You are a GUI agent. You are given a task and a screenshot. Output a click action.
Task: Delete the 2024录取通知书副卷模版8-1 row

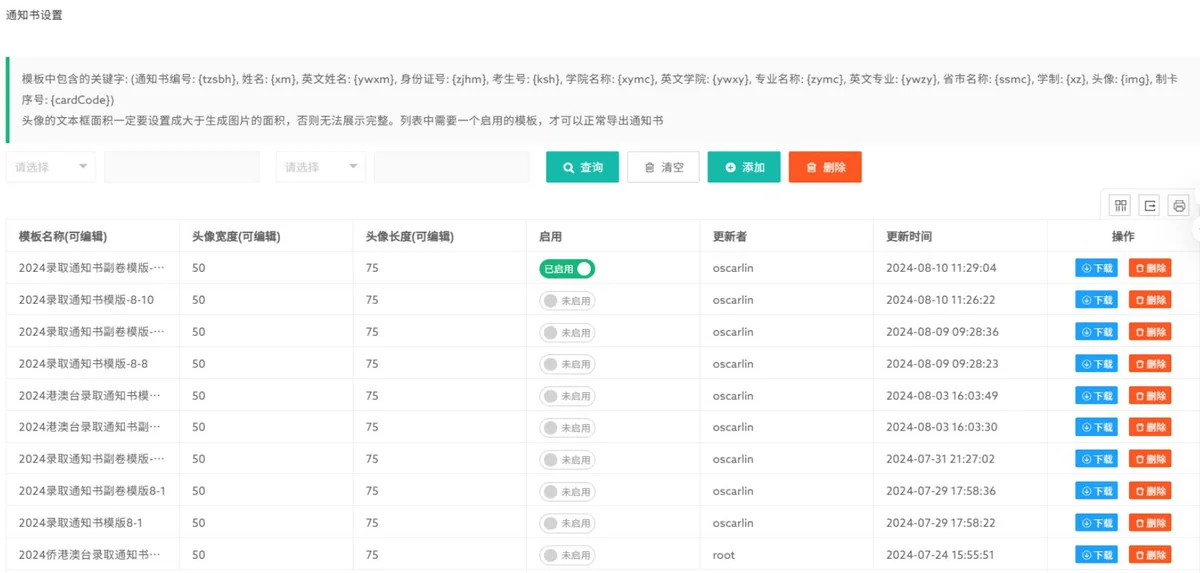[1150, 491]
